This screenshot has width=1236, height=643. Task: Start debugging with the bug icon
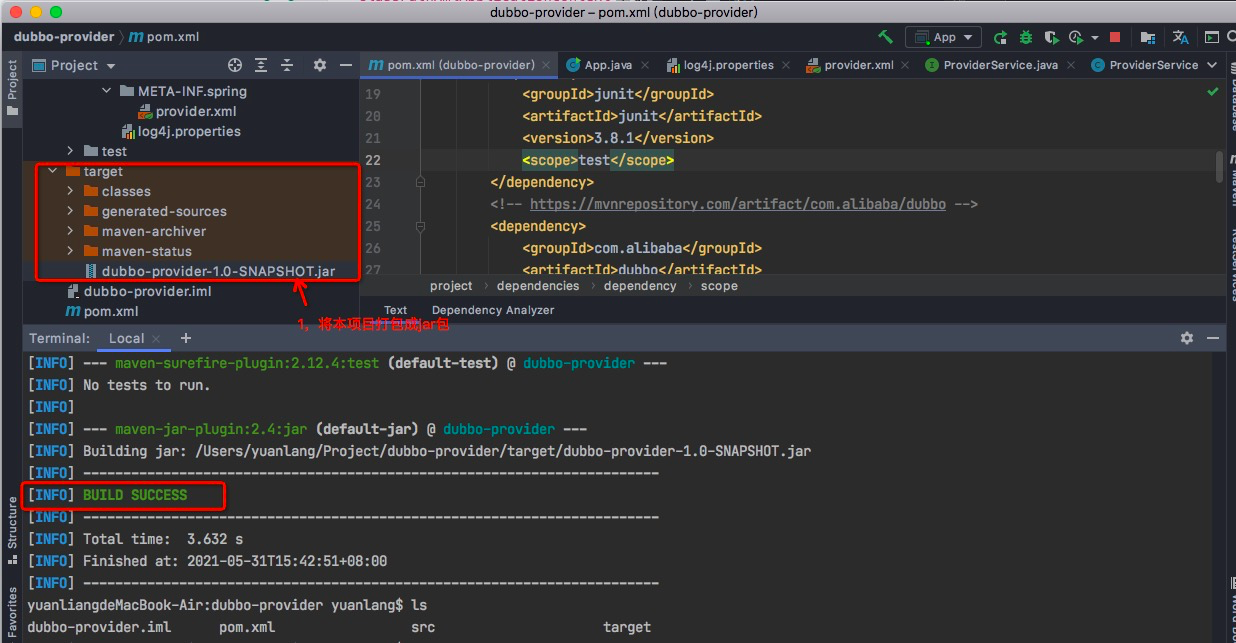[1026, 37]
